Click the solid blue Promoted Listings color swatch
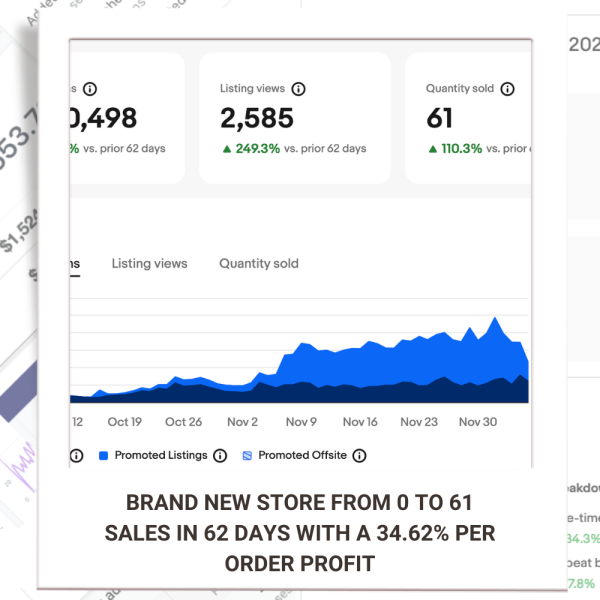This screenshot has height=600, width=600. (103, 455)
